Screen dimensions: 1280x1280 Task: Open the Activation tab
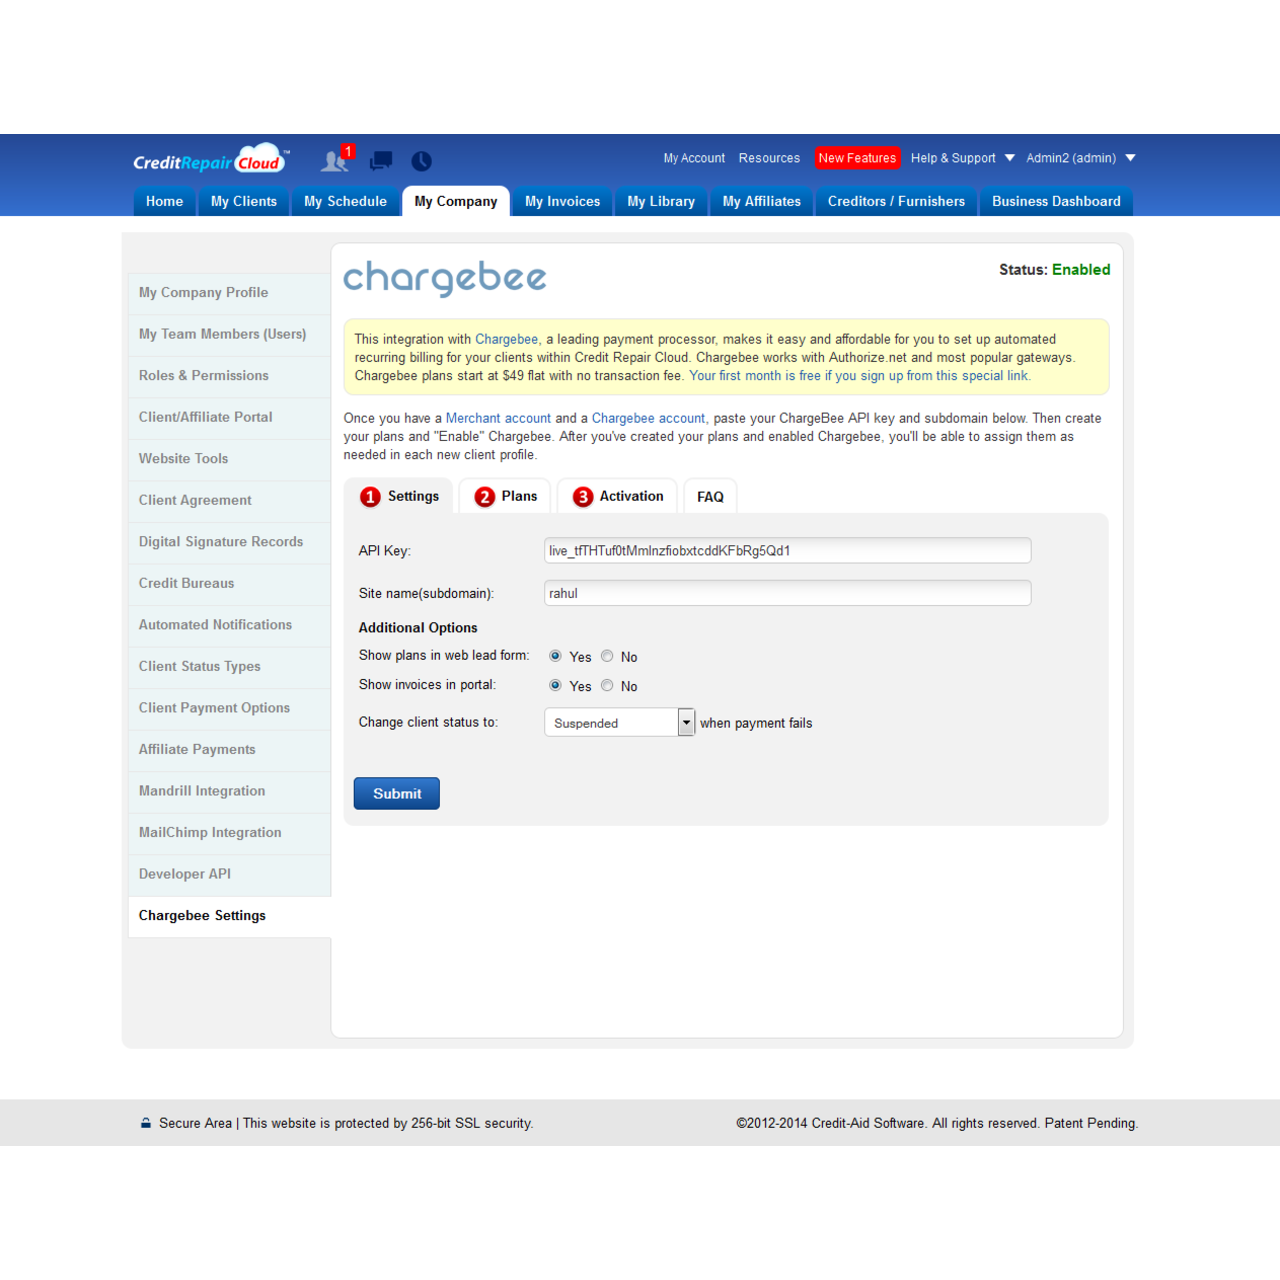(618, 496)
